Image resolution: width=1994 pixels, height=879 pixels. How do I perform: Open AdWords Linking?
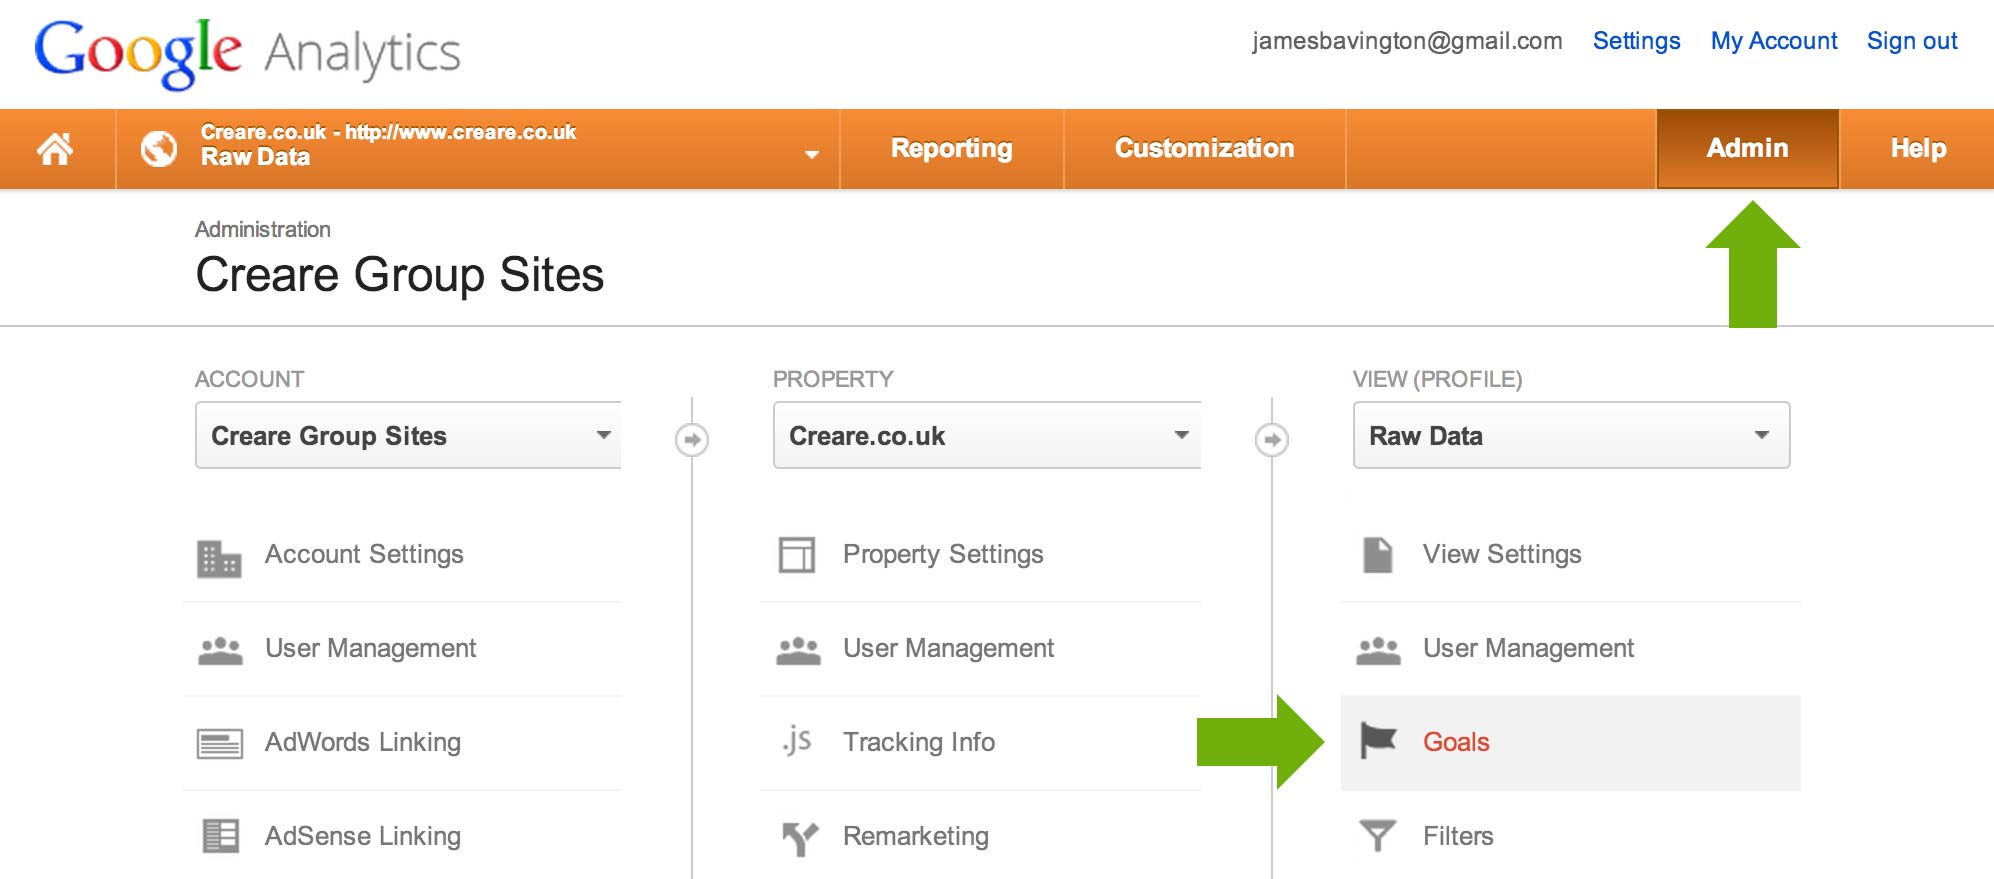tap(362, 742)
